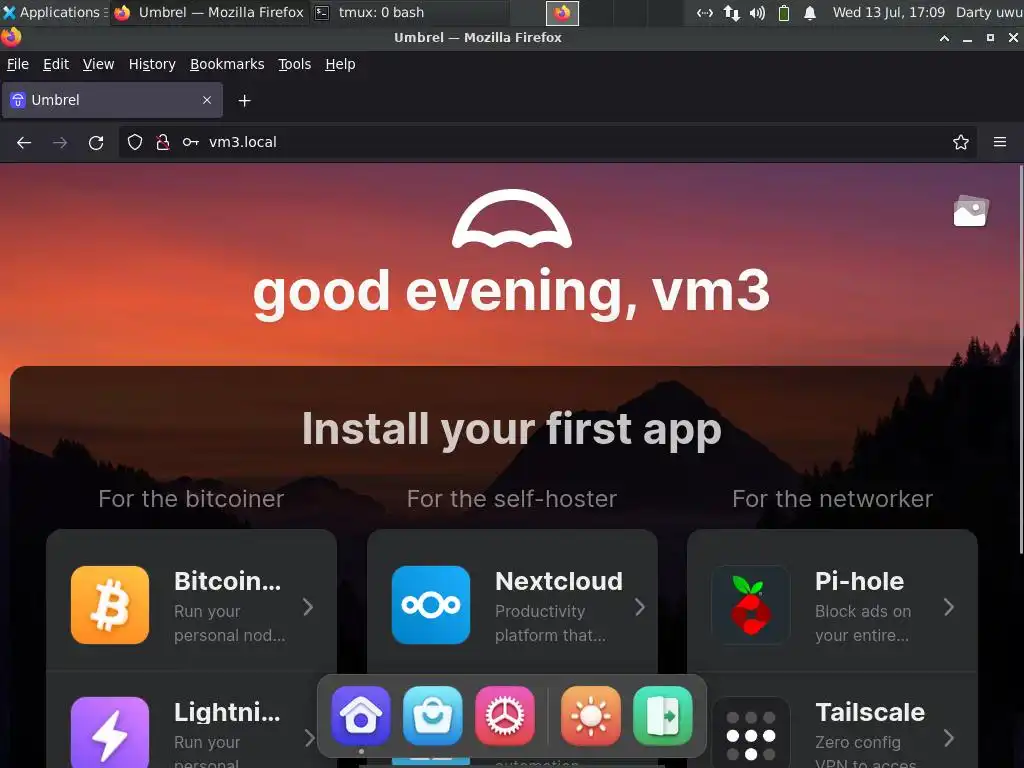
Task: Open the Nextcloud app title link
Action: (559, 581)
